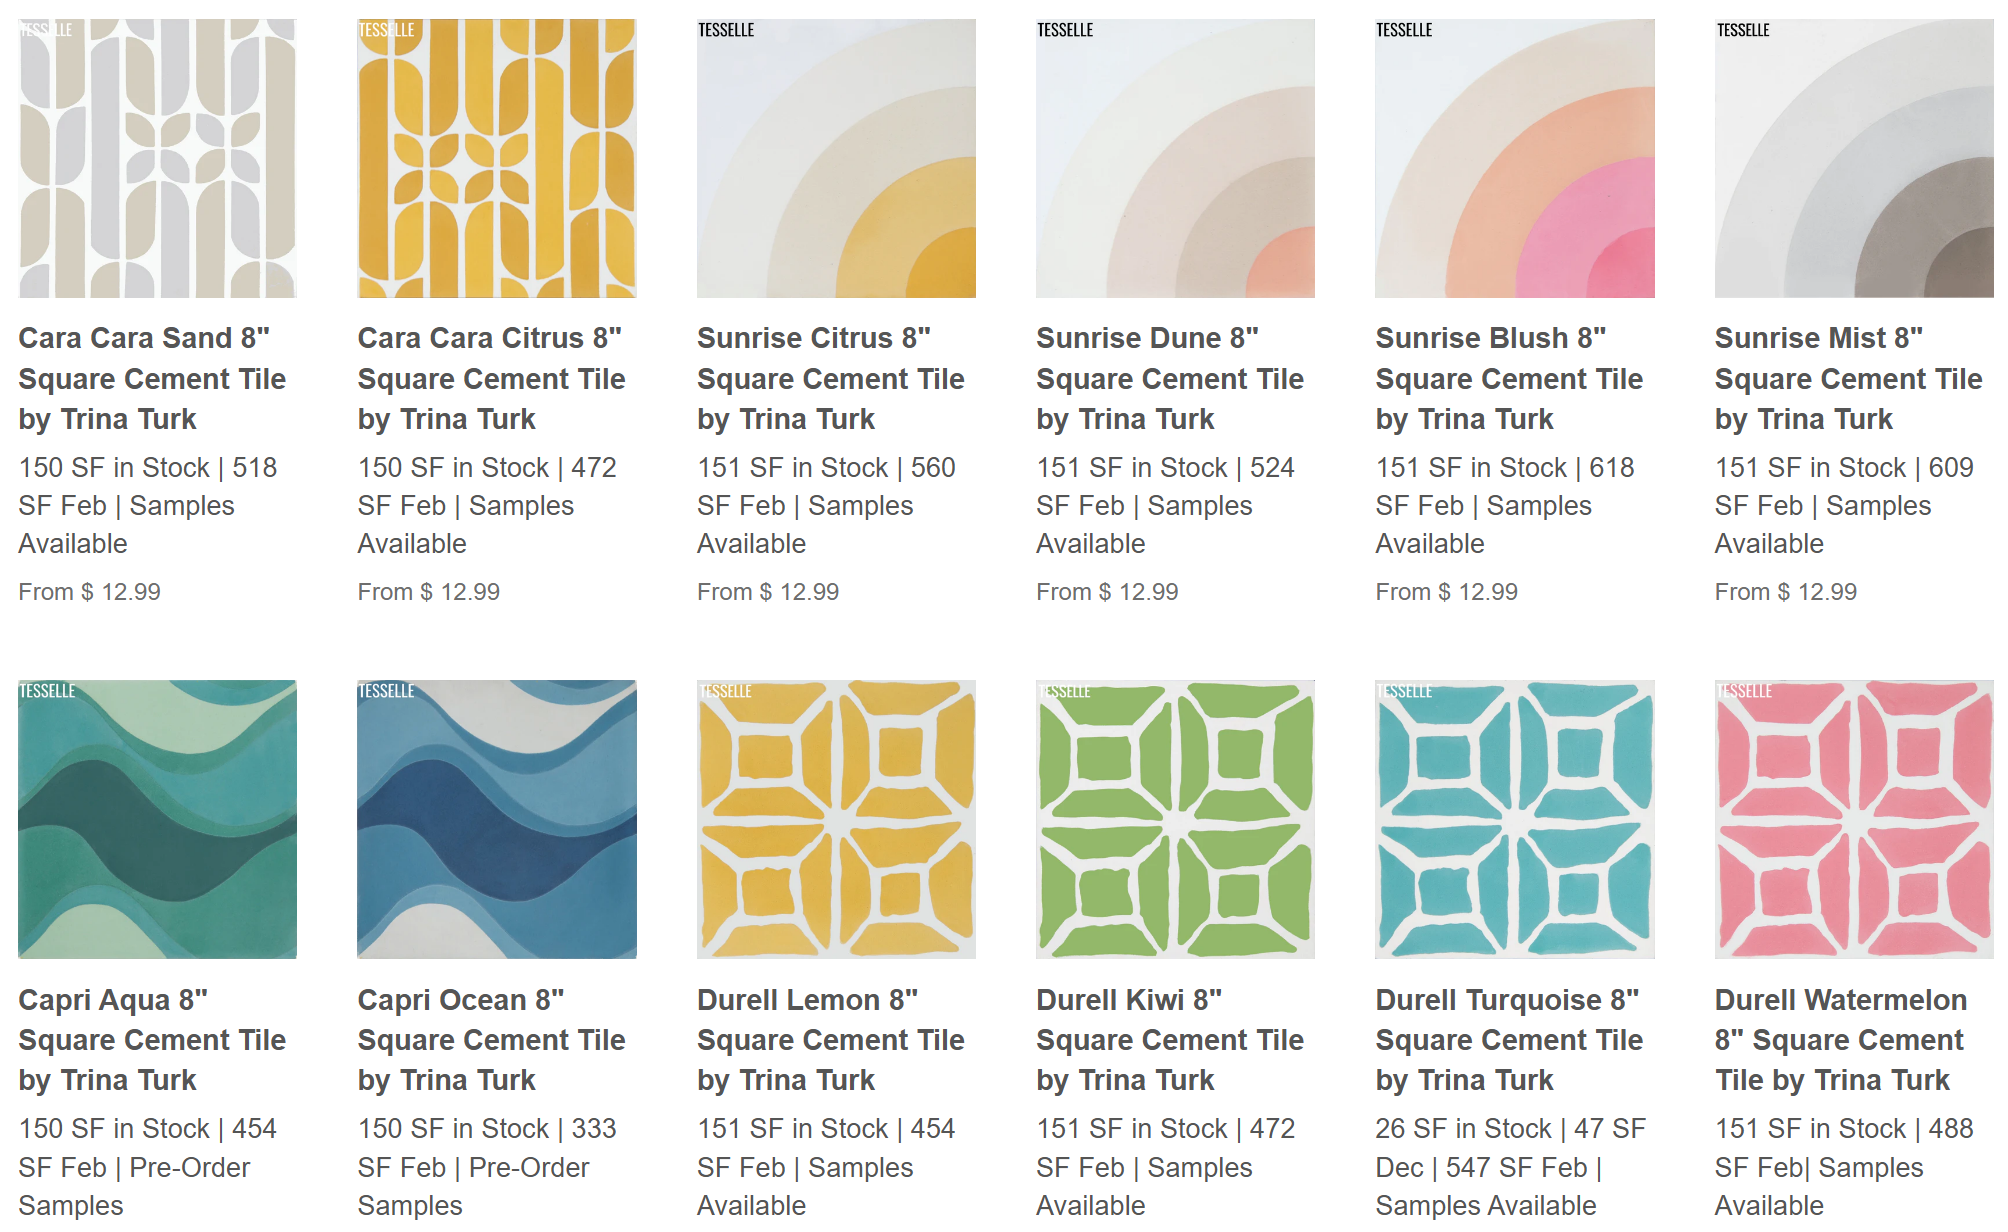Open the Capri Aqua tile image
This screenshot has height=1232, width=2008.
[x=157, y=819]
